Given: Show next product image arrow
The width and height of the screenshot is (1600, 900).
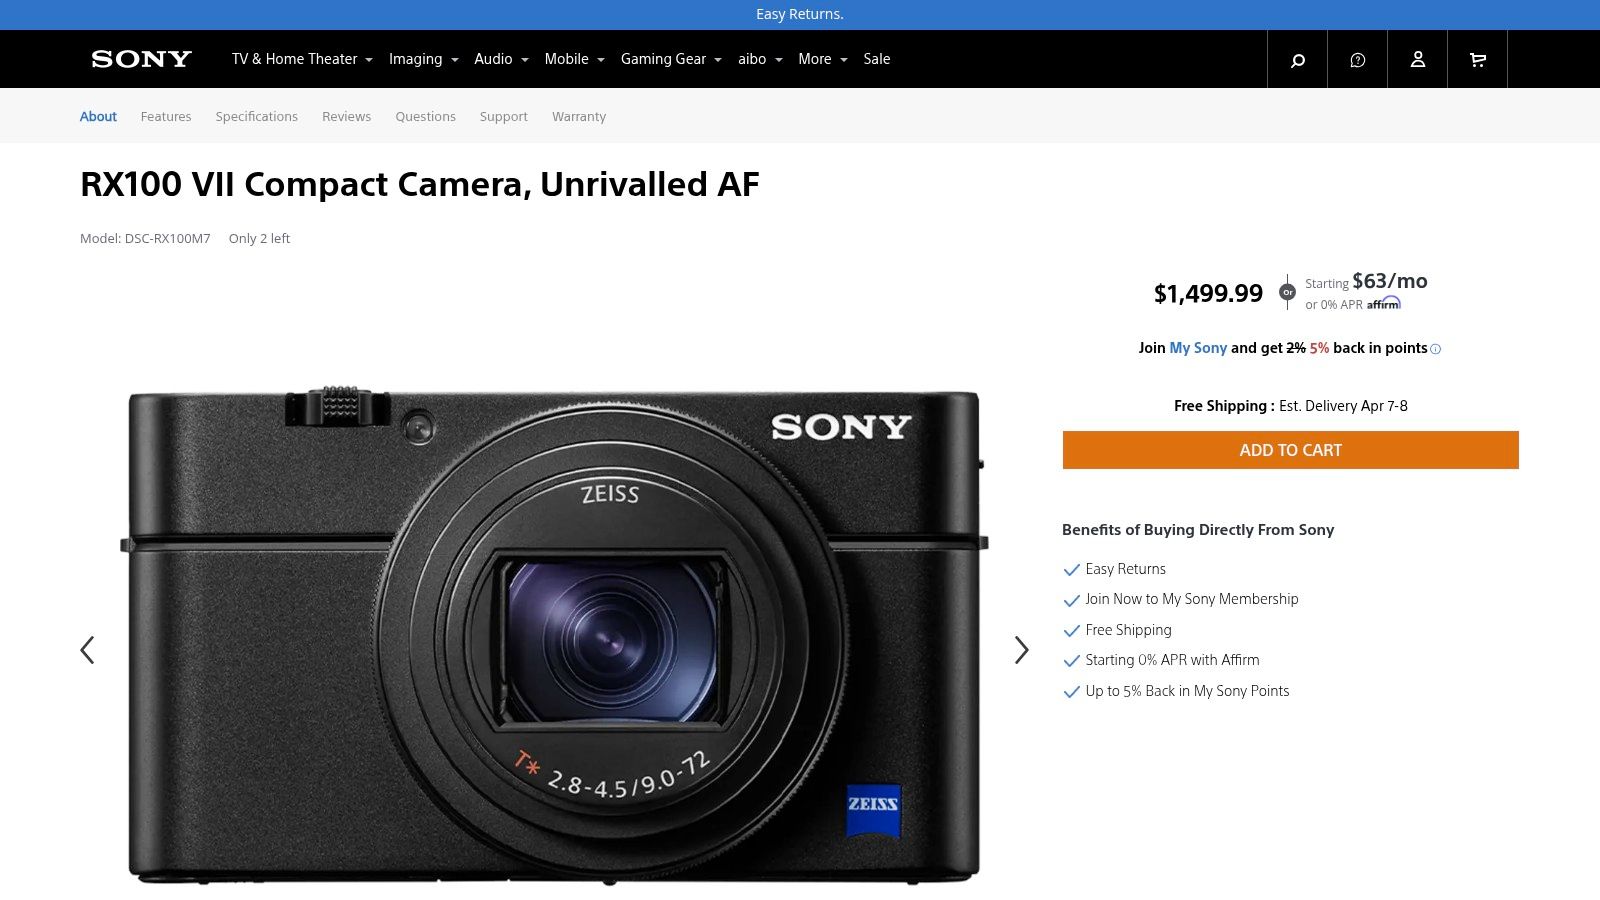Looking at the screenshot, I should coord(1021,650).
